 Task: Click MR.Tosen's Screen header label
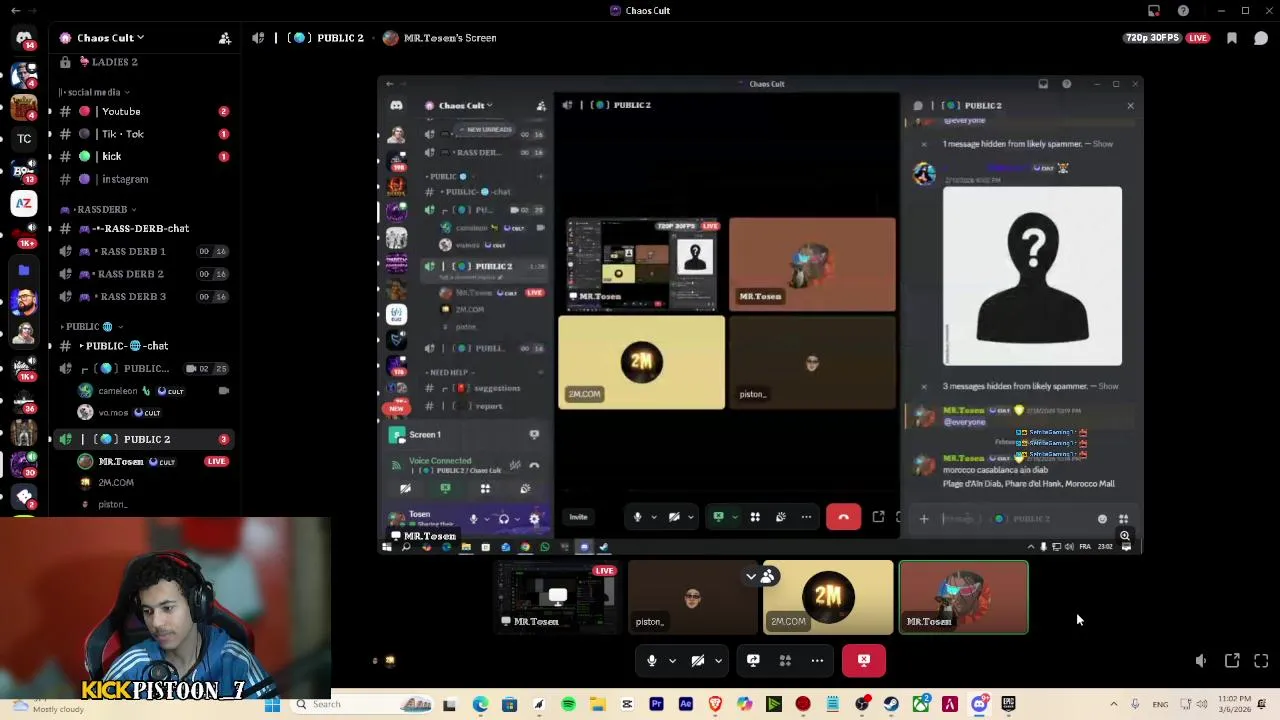(450, 38)
